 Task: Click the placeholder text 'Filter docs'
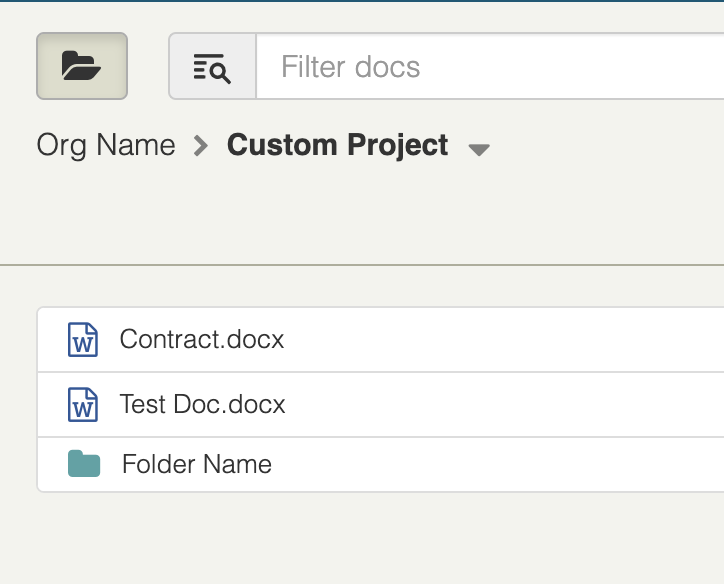[350, 67]
